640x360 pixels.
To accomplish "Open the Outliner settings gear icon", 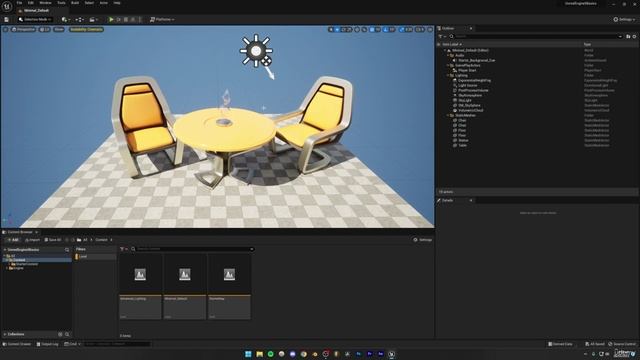I will coord(634,36).
